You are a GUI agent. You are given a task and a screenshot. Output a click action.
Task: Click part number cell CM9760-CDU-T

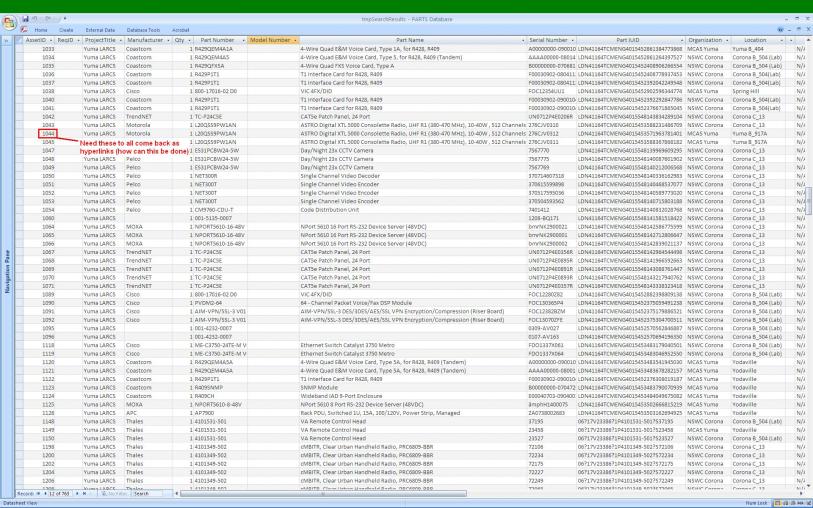pos(220,209)
